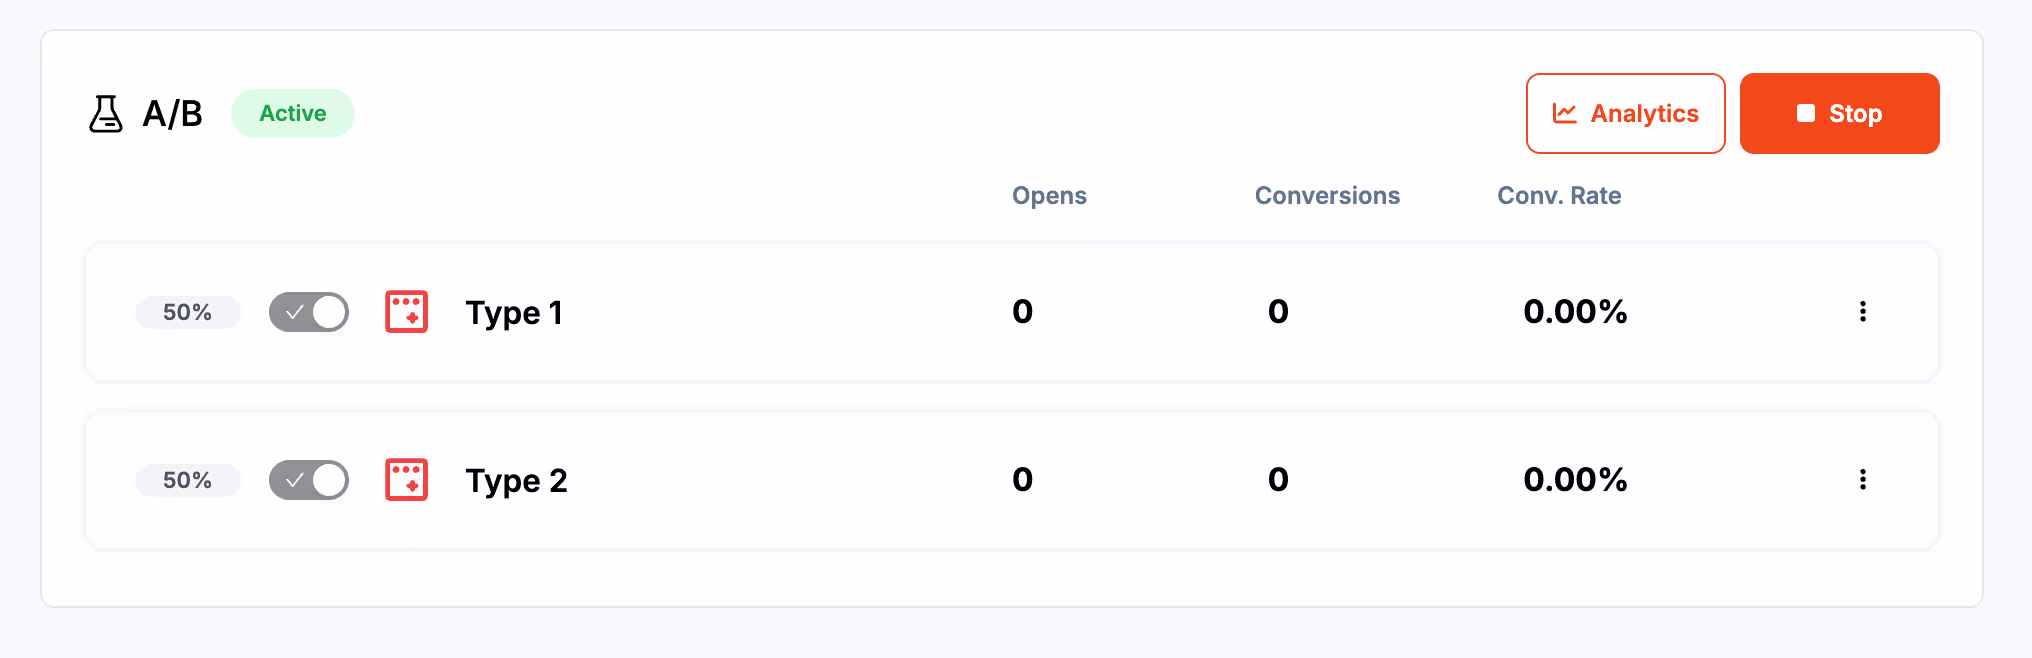Select the Type 2 variant name
Viewport: 2032px width, 658px height.
coord(516,480)
